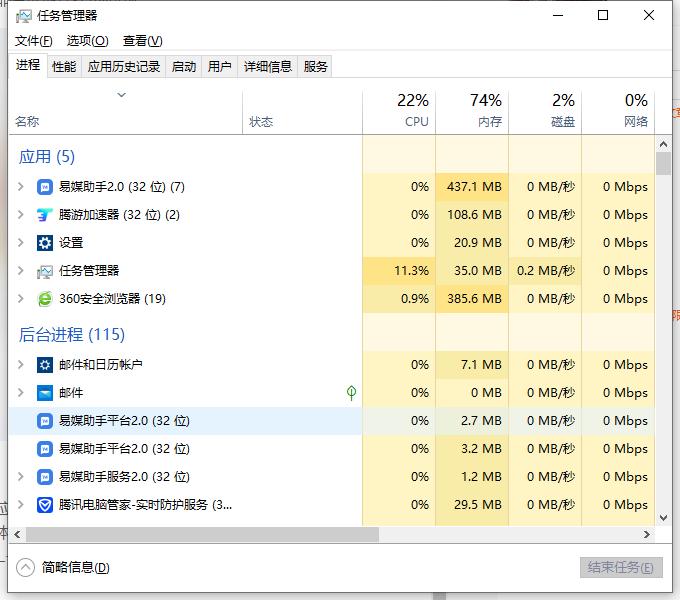Viewport: 680px width, 600px height.
Task: Click the vertical scrollbar down arrow
Action: tap(663, 518)
